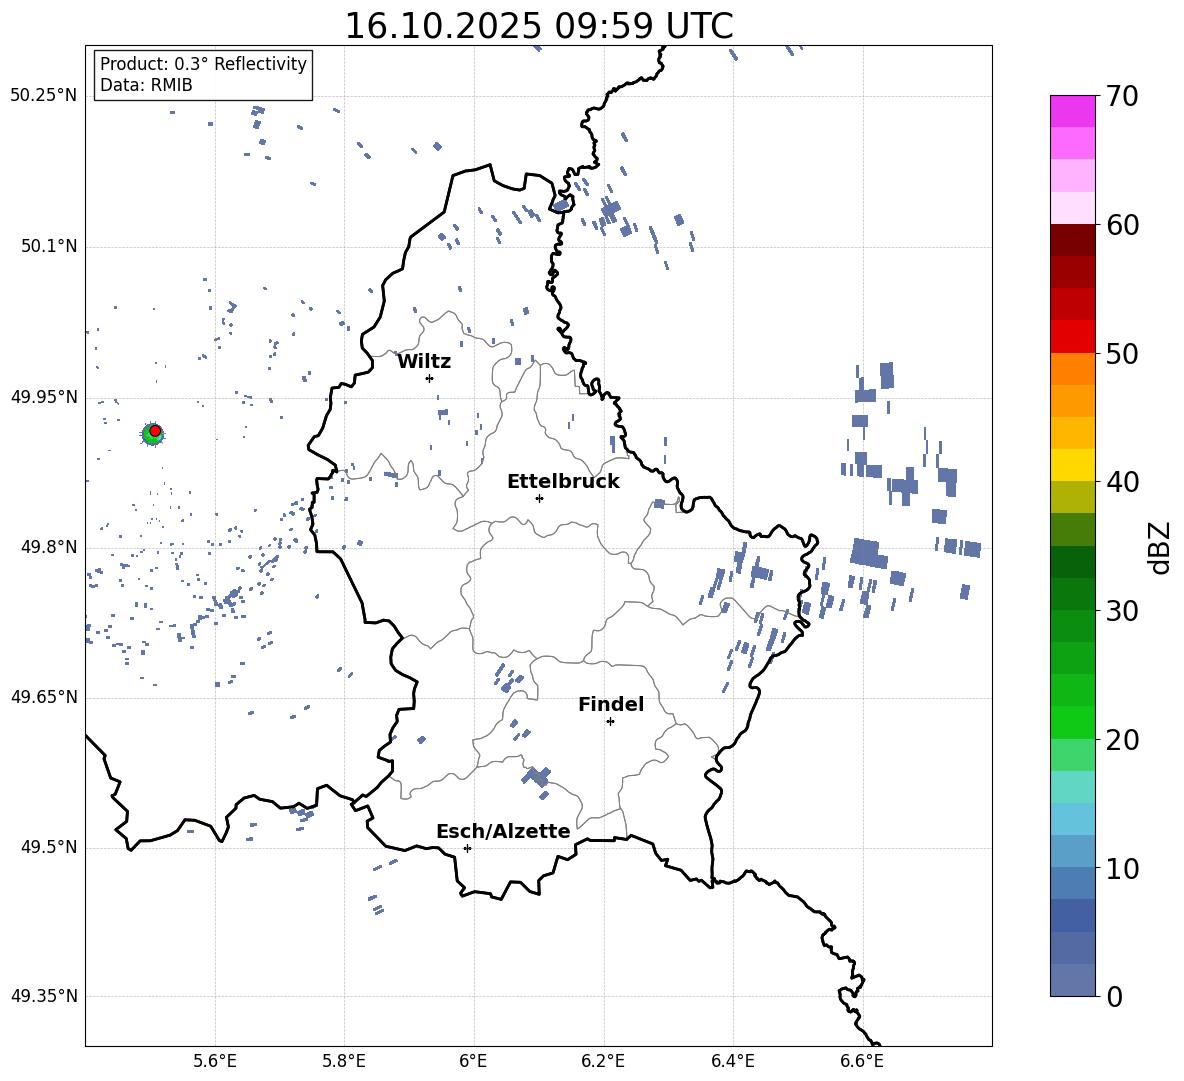Click the 50.25°N latitude label
The width and height of the screenshot is (1184, 1081).
point(43,96)
